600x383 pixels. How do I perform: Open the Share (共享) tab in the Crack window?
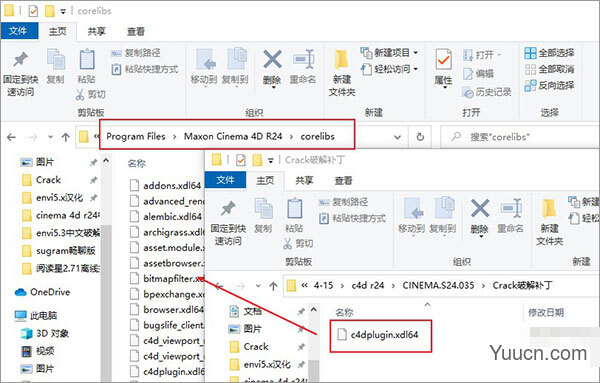tap(305, 180)
